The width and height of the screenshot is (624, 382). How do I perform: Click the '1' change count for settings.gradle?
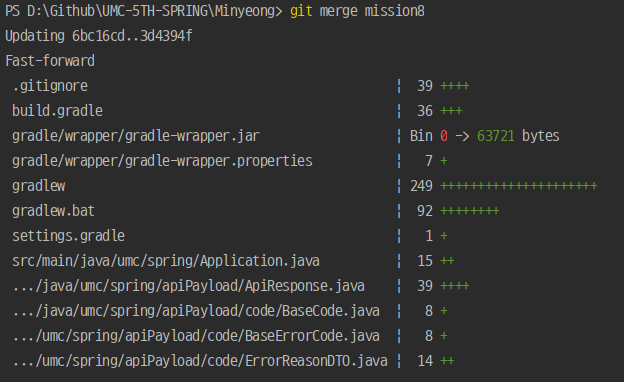[x=429, y=236]
